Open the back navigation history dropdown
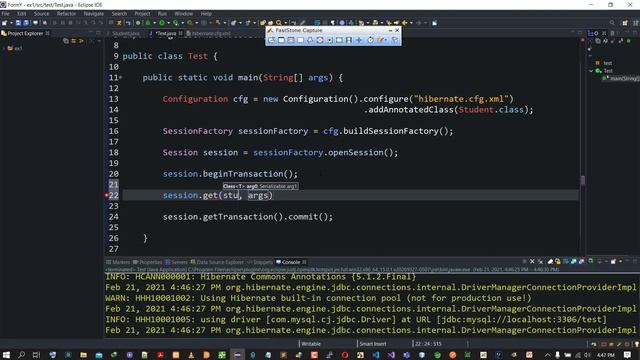Image resolution: width=640 pixels, height=360 pixels. (x=411, y=23)
